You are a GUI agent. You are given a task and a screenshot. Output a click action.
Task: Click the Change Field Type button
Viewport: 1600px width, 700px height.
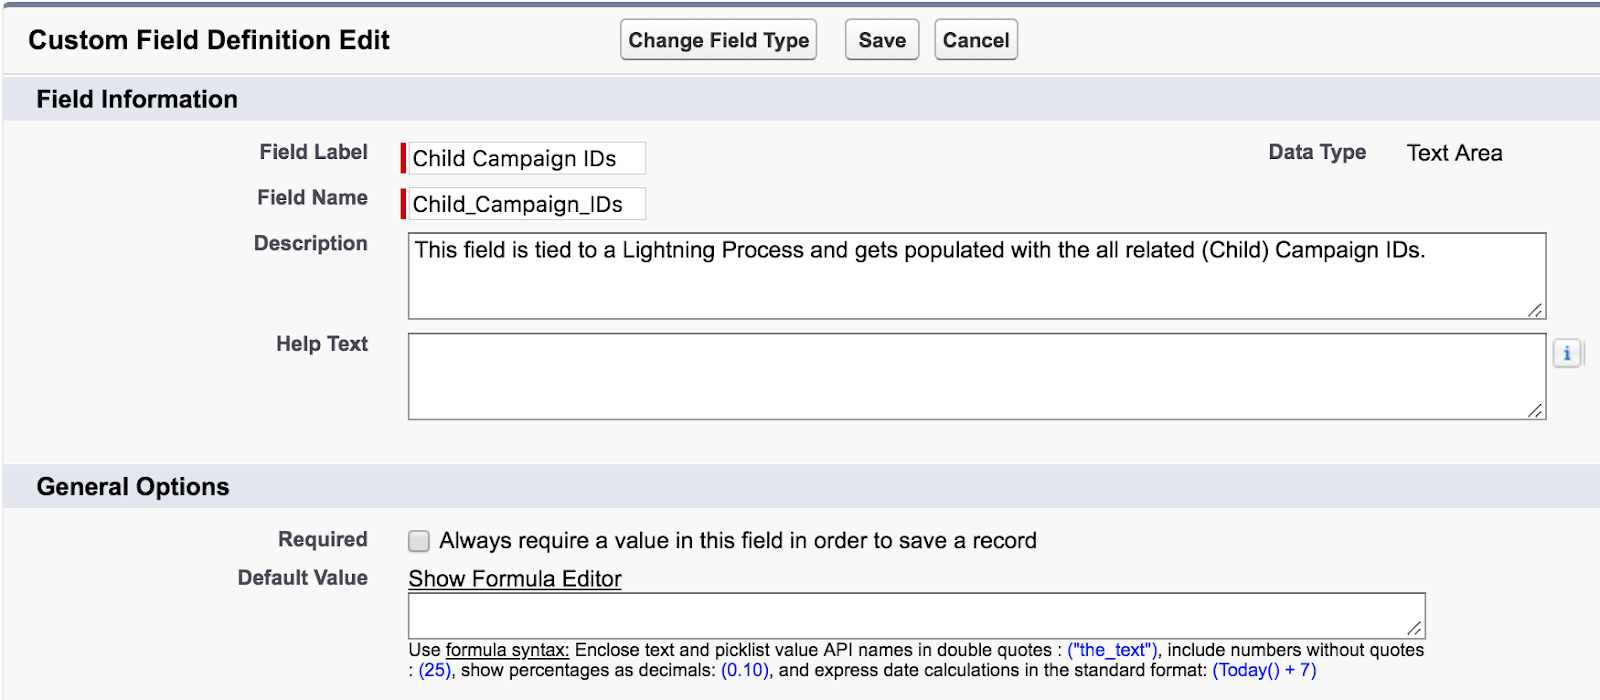[x=718, y=40]
